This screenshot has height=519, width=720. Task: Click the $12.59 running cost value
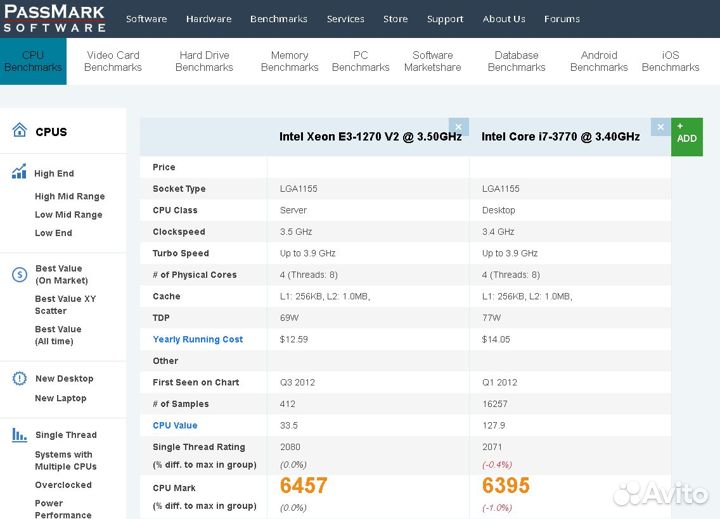coord(293,339)
